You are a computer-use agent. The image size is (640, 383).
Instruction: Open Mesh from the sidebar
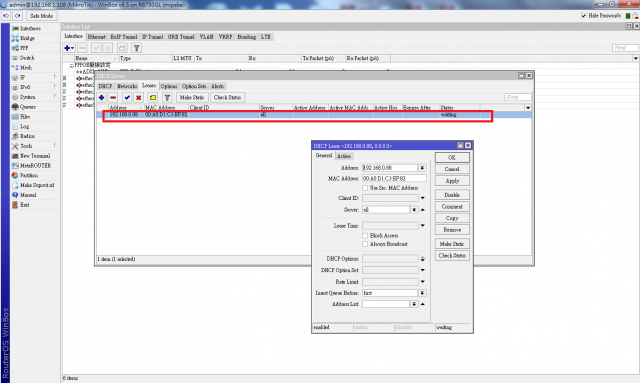pyautogui.click(x=26, y=67)
